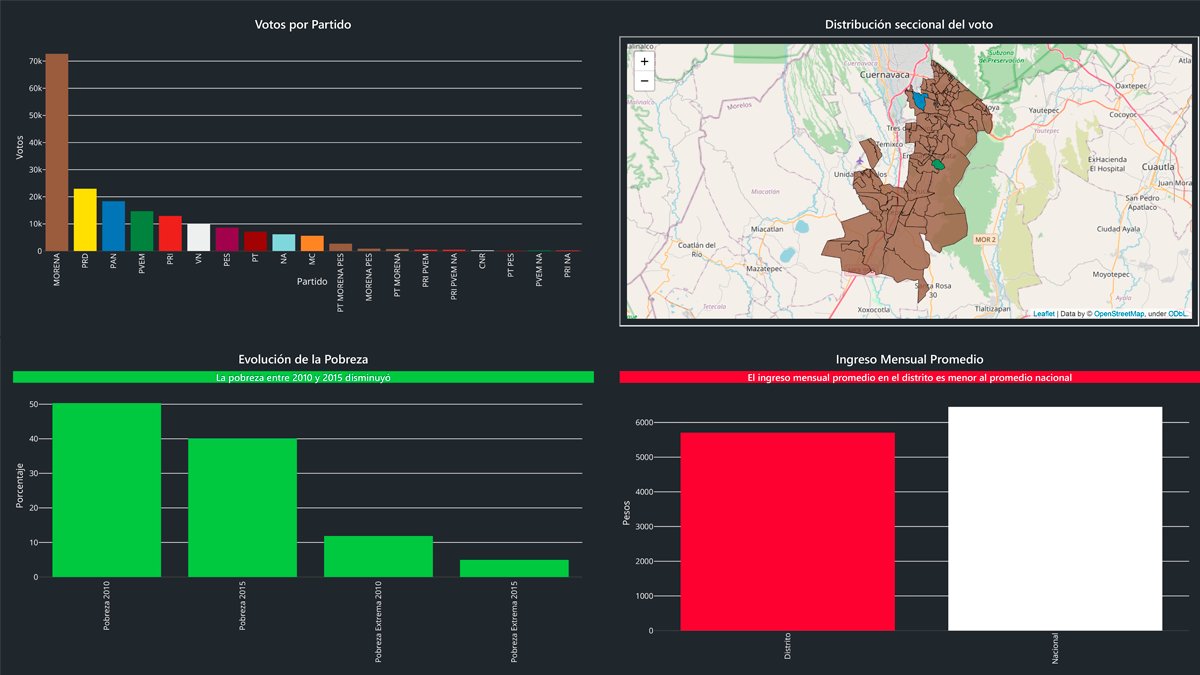Open the OpenStreetMap attribution link
Image resolution: width=1200 pixels, height=675 pixels.
[1118, 314]
